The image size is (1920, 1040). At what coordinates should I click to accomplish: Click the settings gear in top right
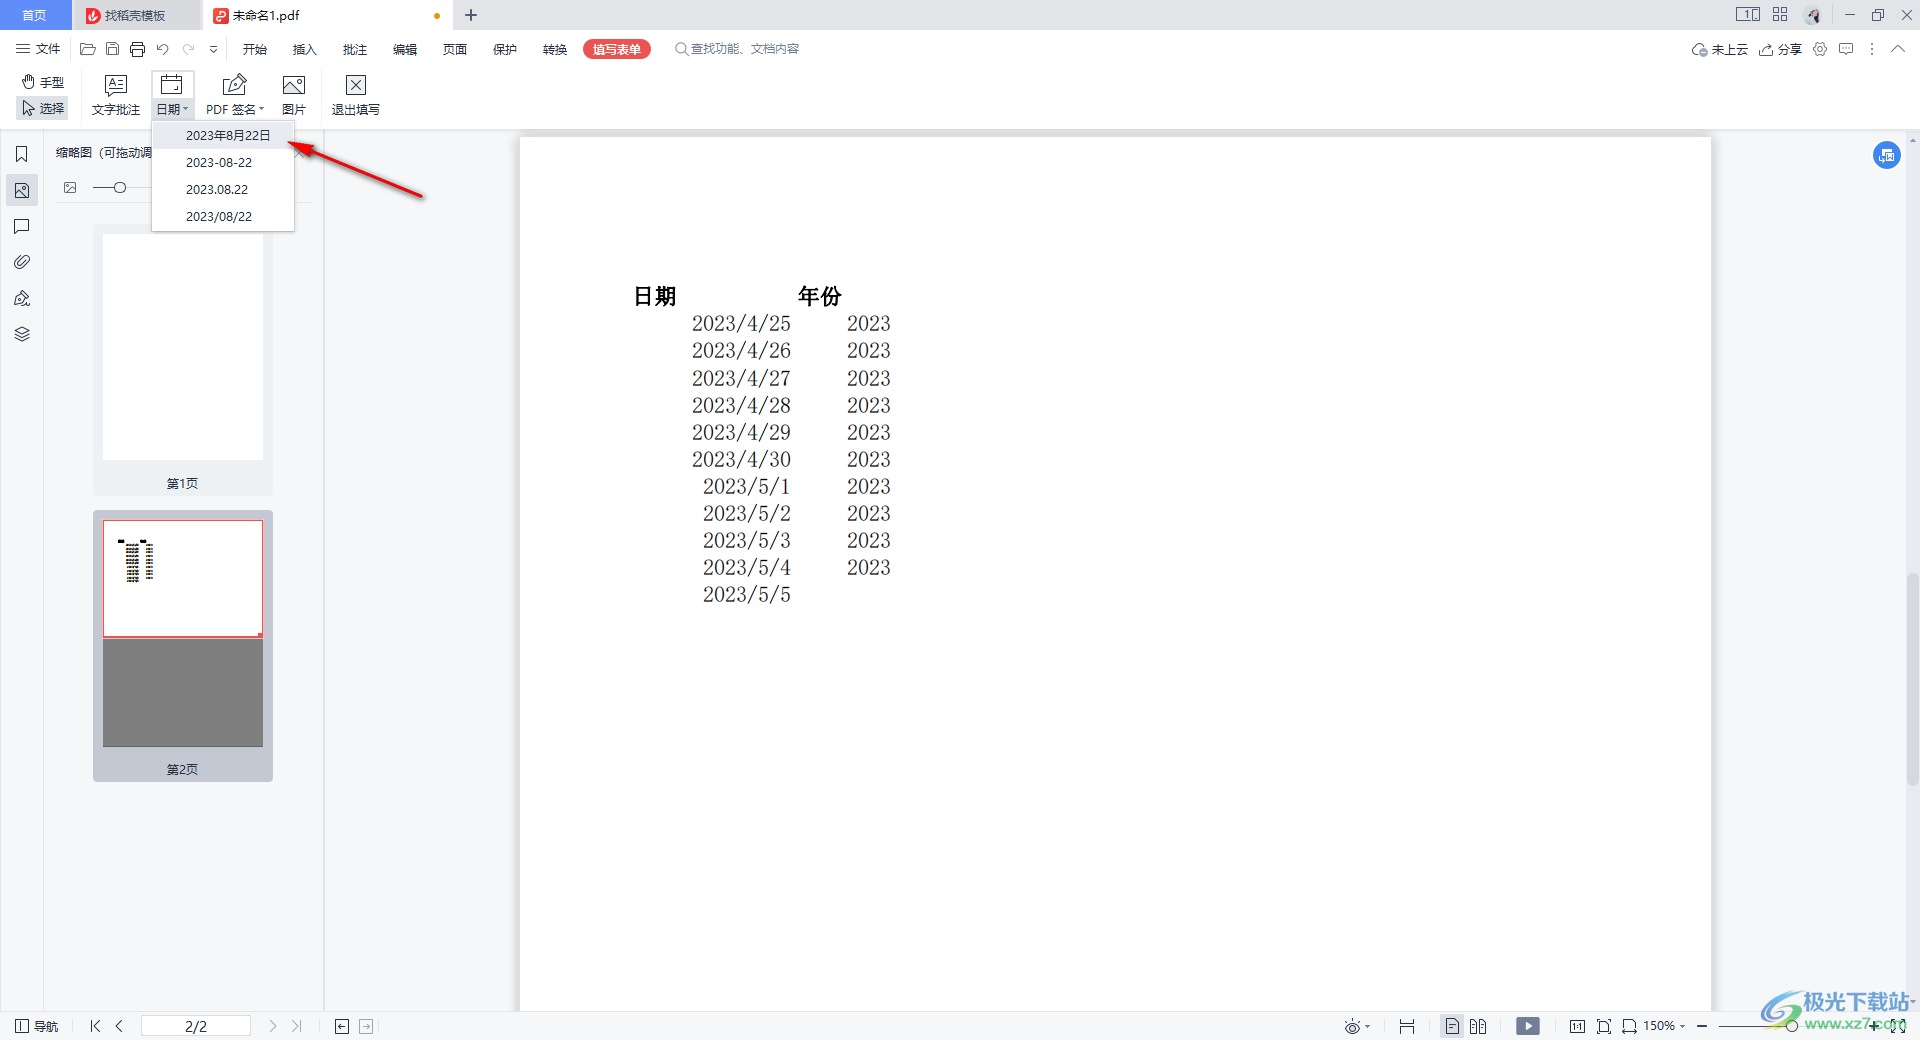(1820, 49)
